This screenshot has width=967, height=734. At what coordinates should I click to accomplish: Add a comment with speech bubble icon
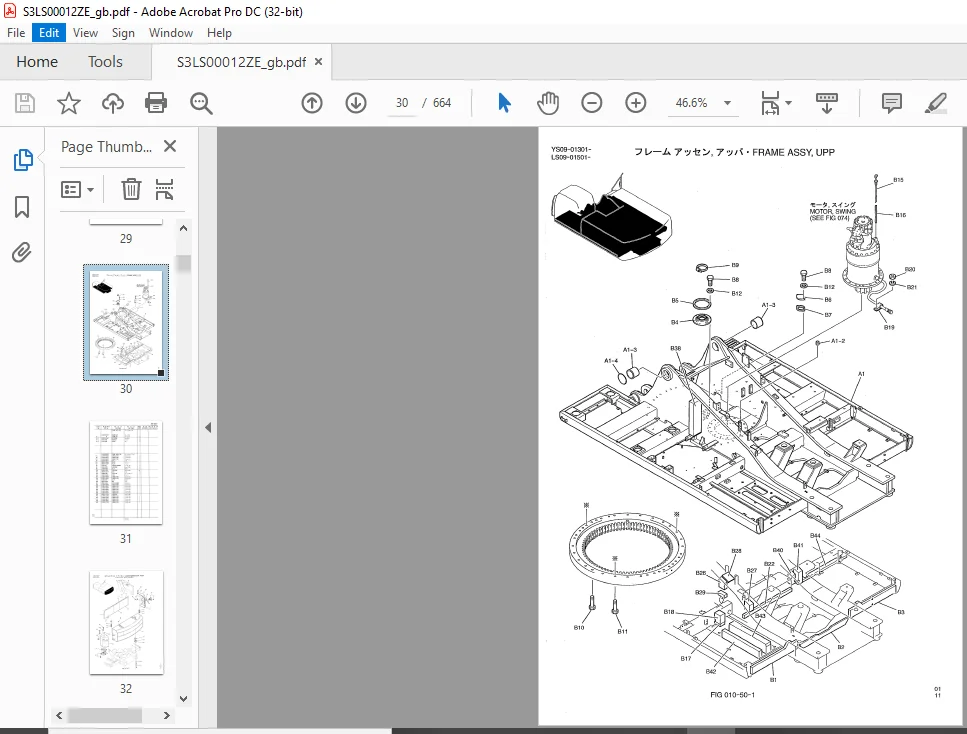892,103
